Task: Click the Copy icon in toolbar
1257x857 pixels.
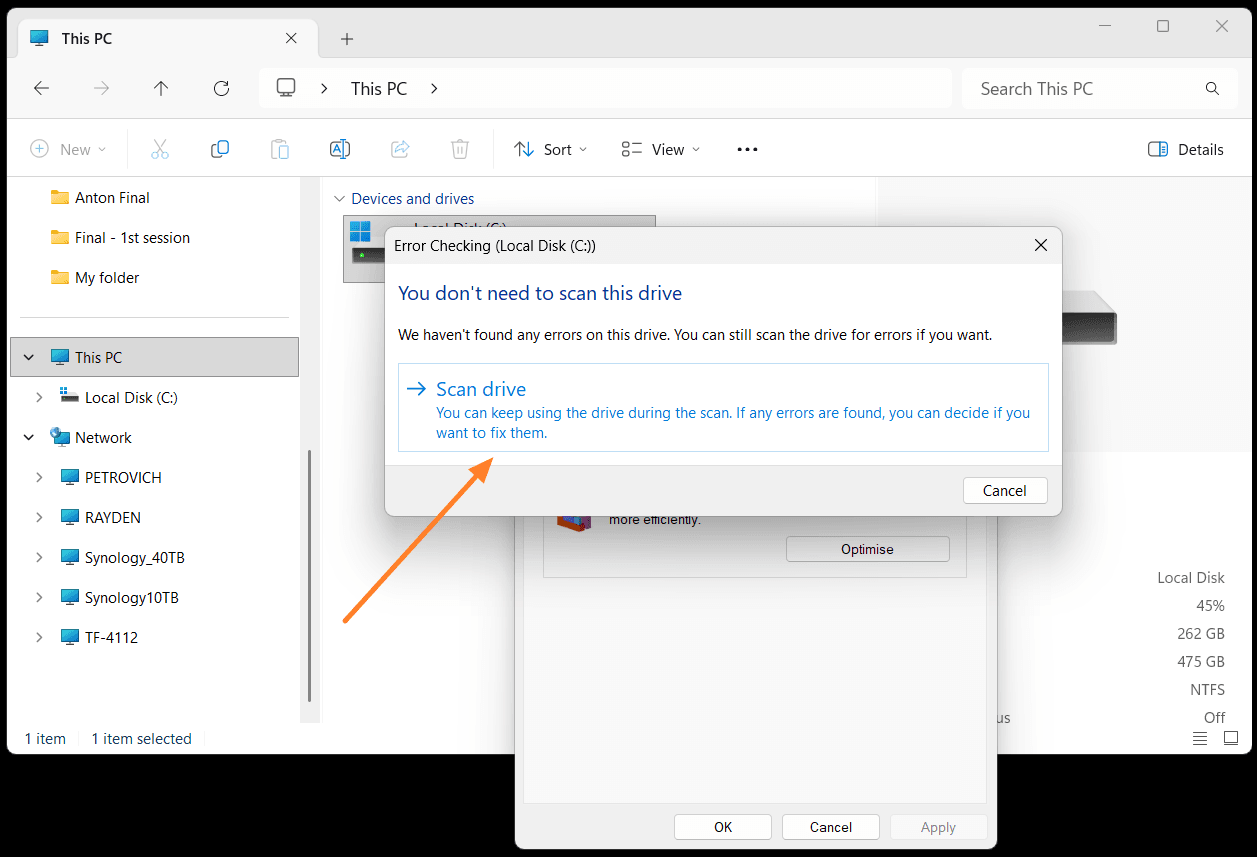Action: coord(220,149)
